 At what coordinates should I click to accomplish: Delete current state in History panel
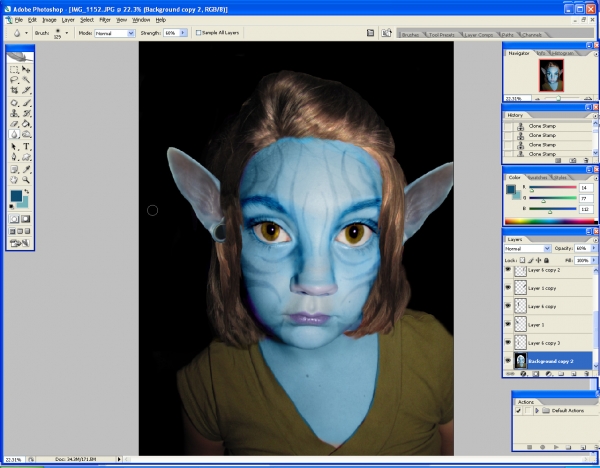(x=586, y=161)
